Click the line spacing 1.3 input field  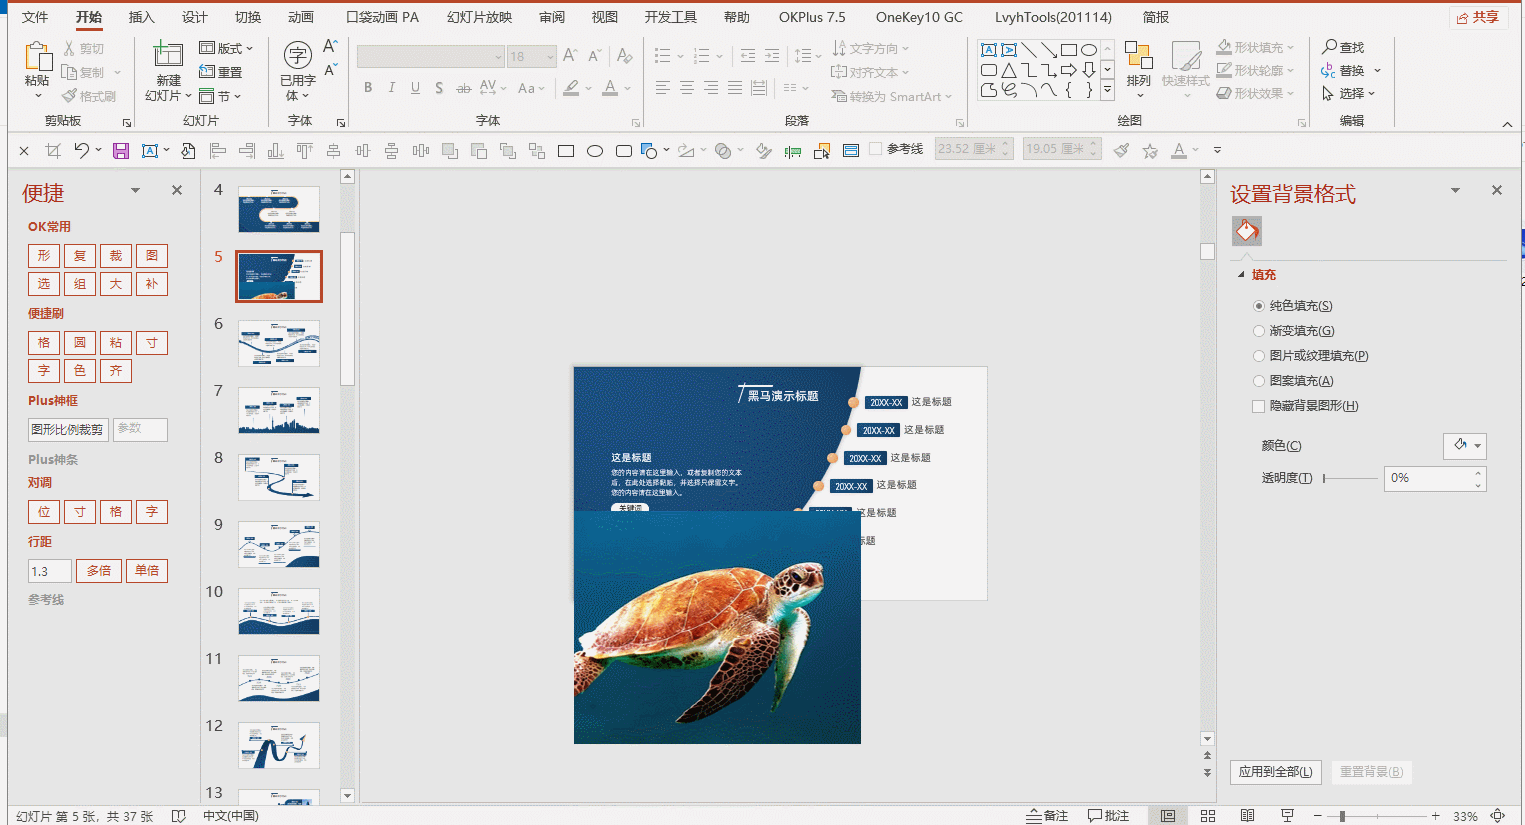tap(50, 571)
